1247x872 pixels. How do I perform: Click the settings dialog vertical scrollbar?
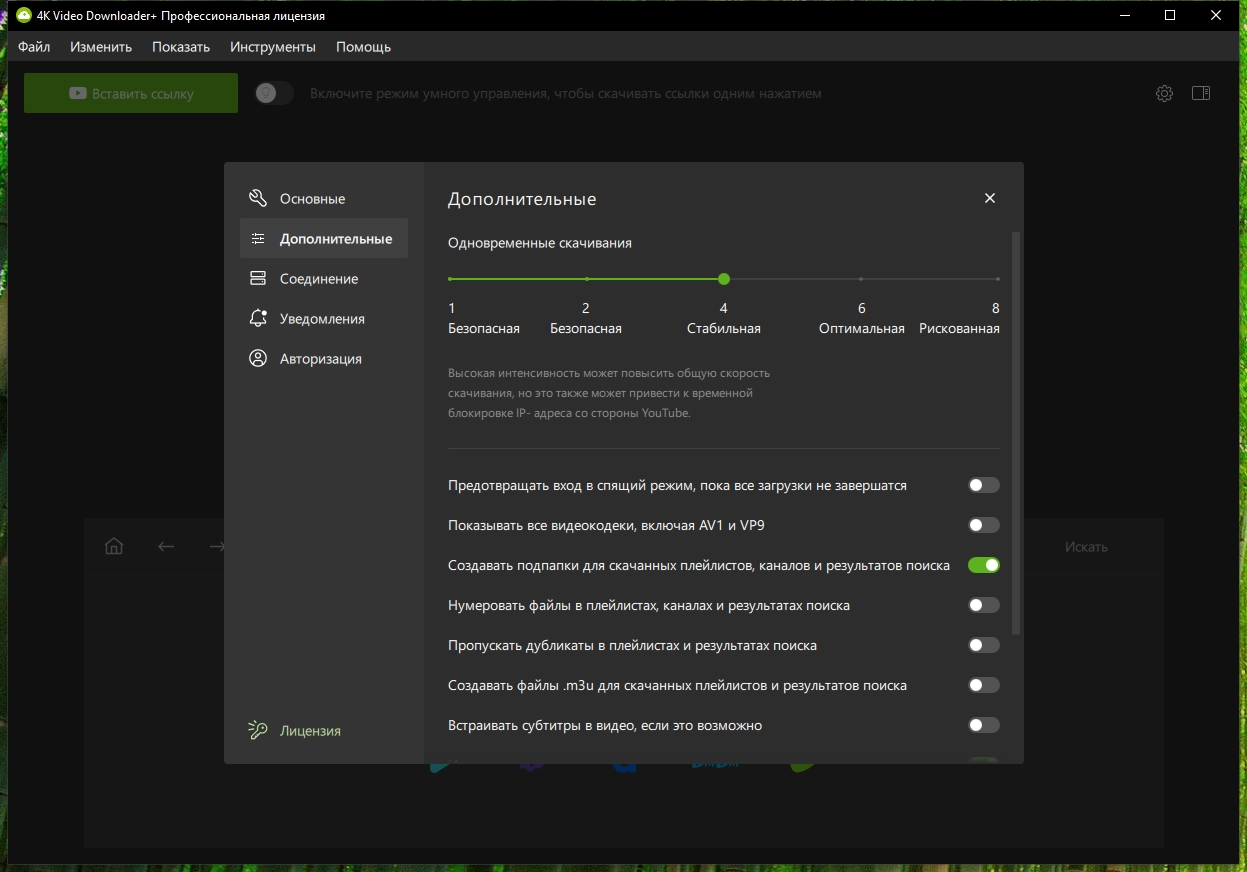pyautogui.click(x=1016, y=432)
